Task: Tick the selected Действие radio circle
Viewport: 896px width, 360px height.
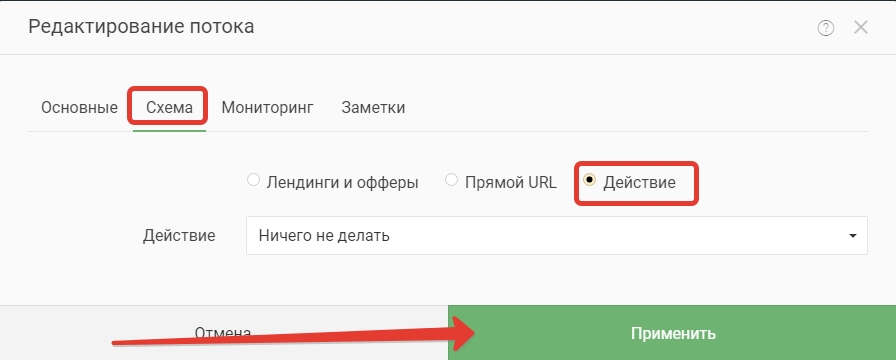Action: pos(589,180)
